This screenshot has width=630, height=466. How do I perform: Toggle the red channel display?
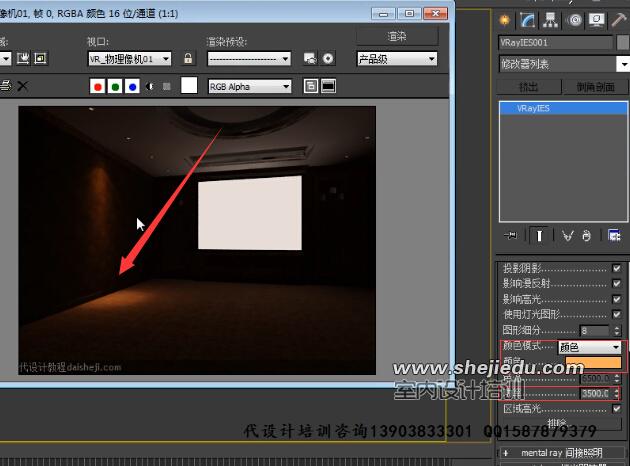(97, 87)
